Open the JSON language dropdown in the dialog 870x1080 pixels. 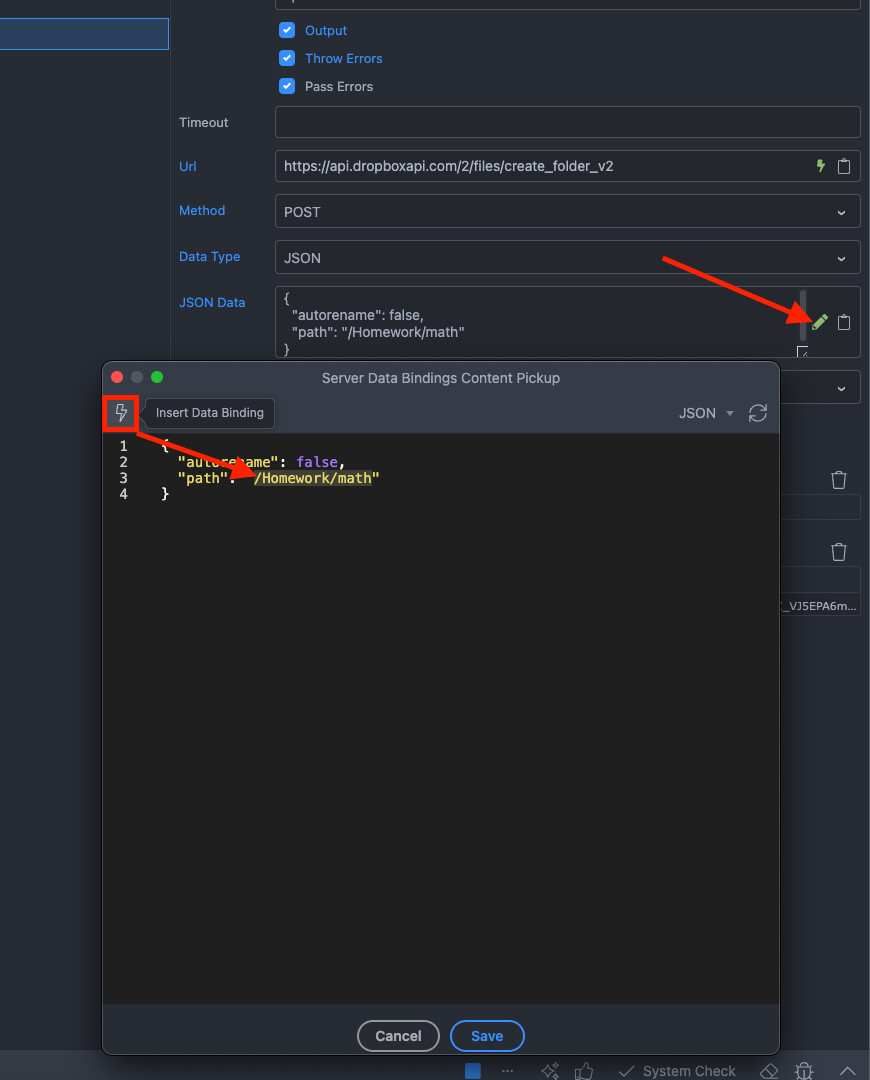pyautogui.click(x=706, y=413)
